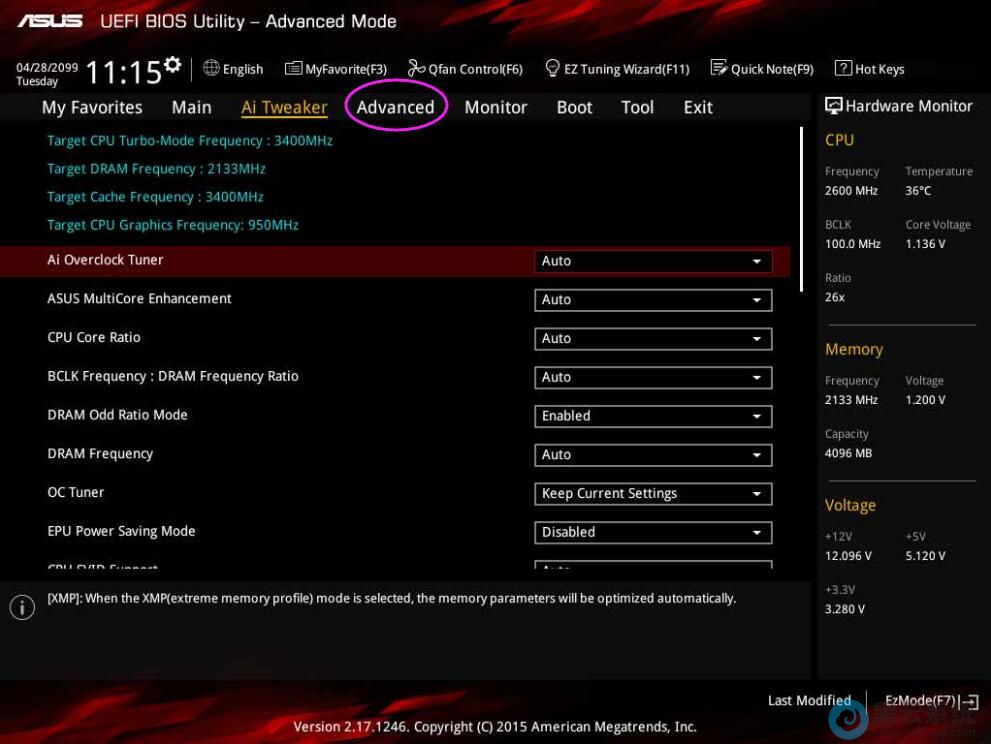Click the globe language icon

(211, 68)
